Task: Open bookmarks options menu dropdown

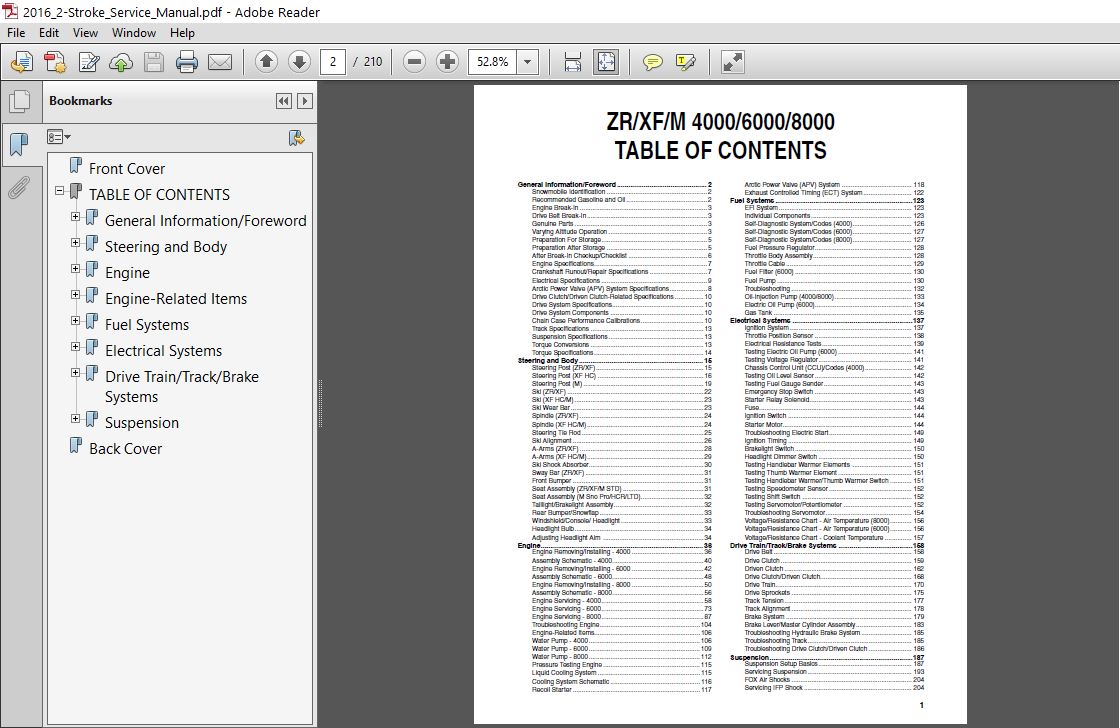Action: 59,136
